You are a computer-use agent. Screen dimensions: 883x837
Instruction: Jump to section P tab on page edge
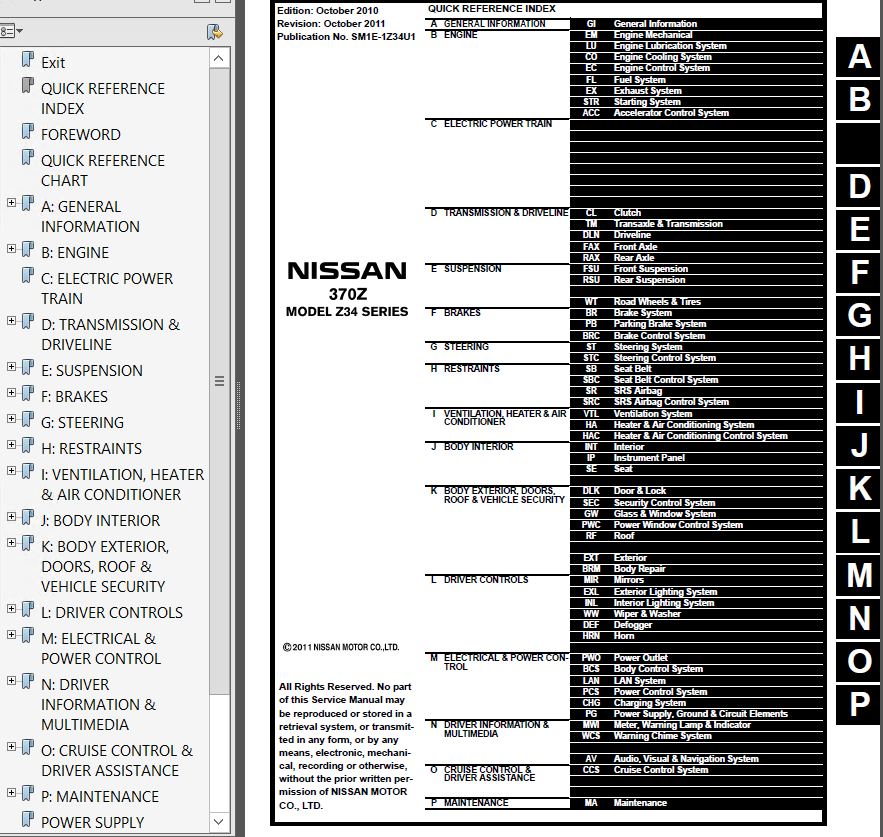click(859, 704)
